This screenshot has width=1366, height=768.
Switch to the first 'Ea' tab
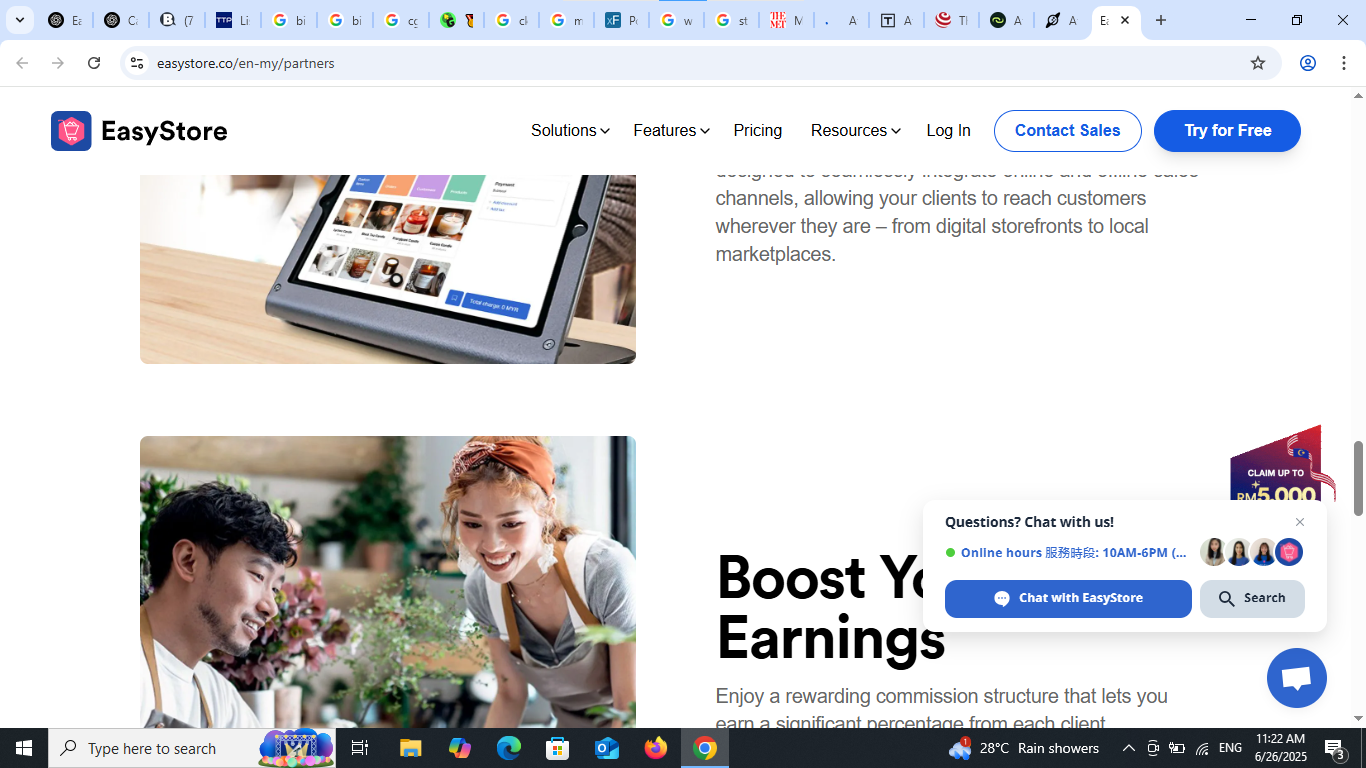pyautogui.click(x=65, y=20)
